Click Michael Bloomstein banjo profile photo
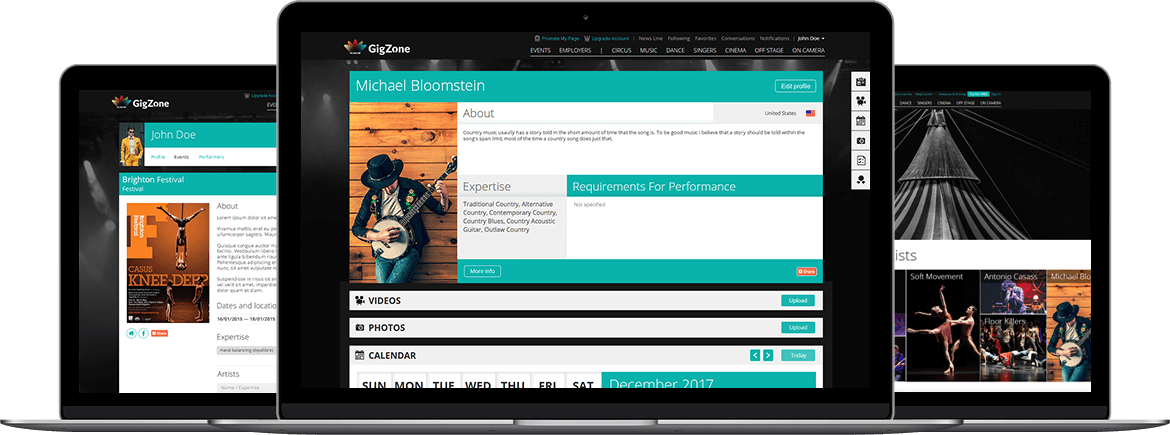 click(x=403, y=193)
